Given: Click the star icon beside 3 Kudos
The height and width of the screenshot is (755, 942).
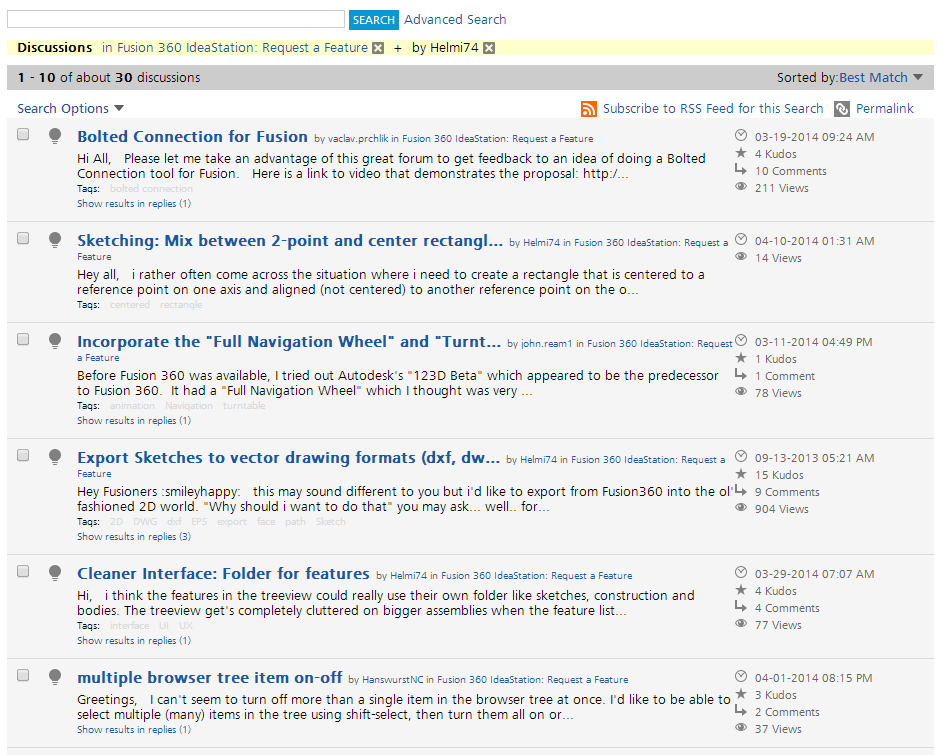Looking at the screenshot, I should [741, 694].
